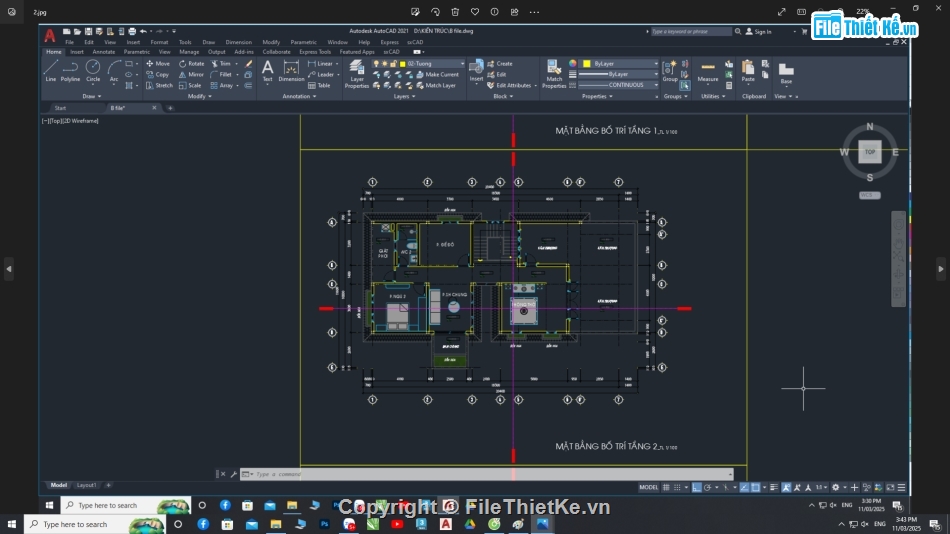Toggle snap mode in status bar

[x=677, y=487]
